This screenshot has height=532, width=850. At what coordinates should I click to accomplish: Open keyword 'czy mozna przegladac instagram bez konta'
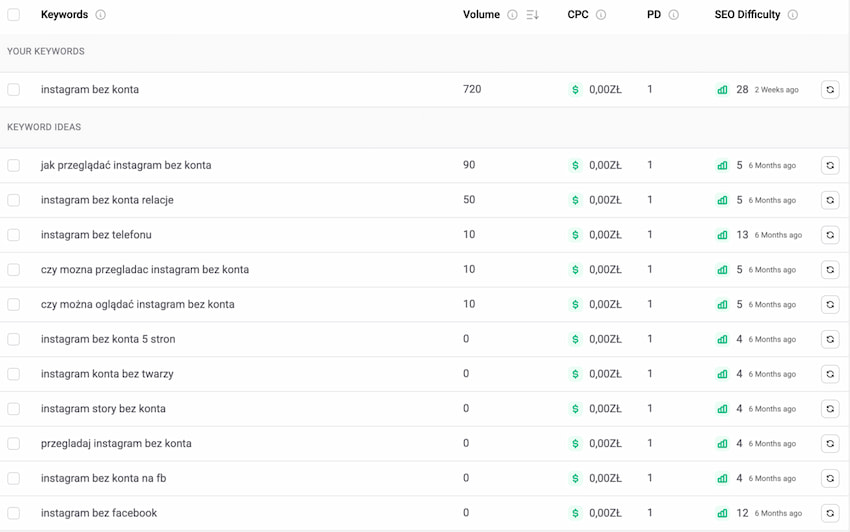[145, 270]
